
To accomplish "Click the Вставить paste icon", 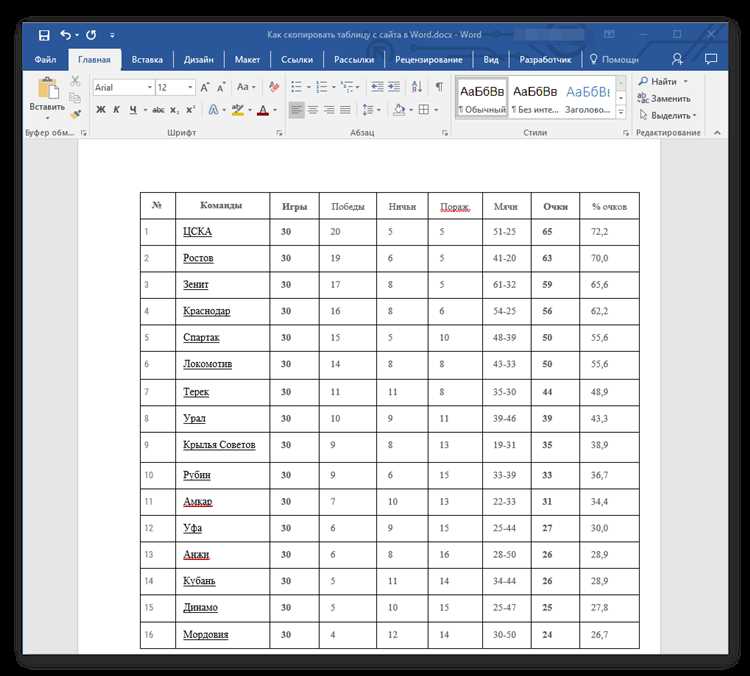I will [x=47, y=89].
